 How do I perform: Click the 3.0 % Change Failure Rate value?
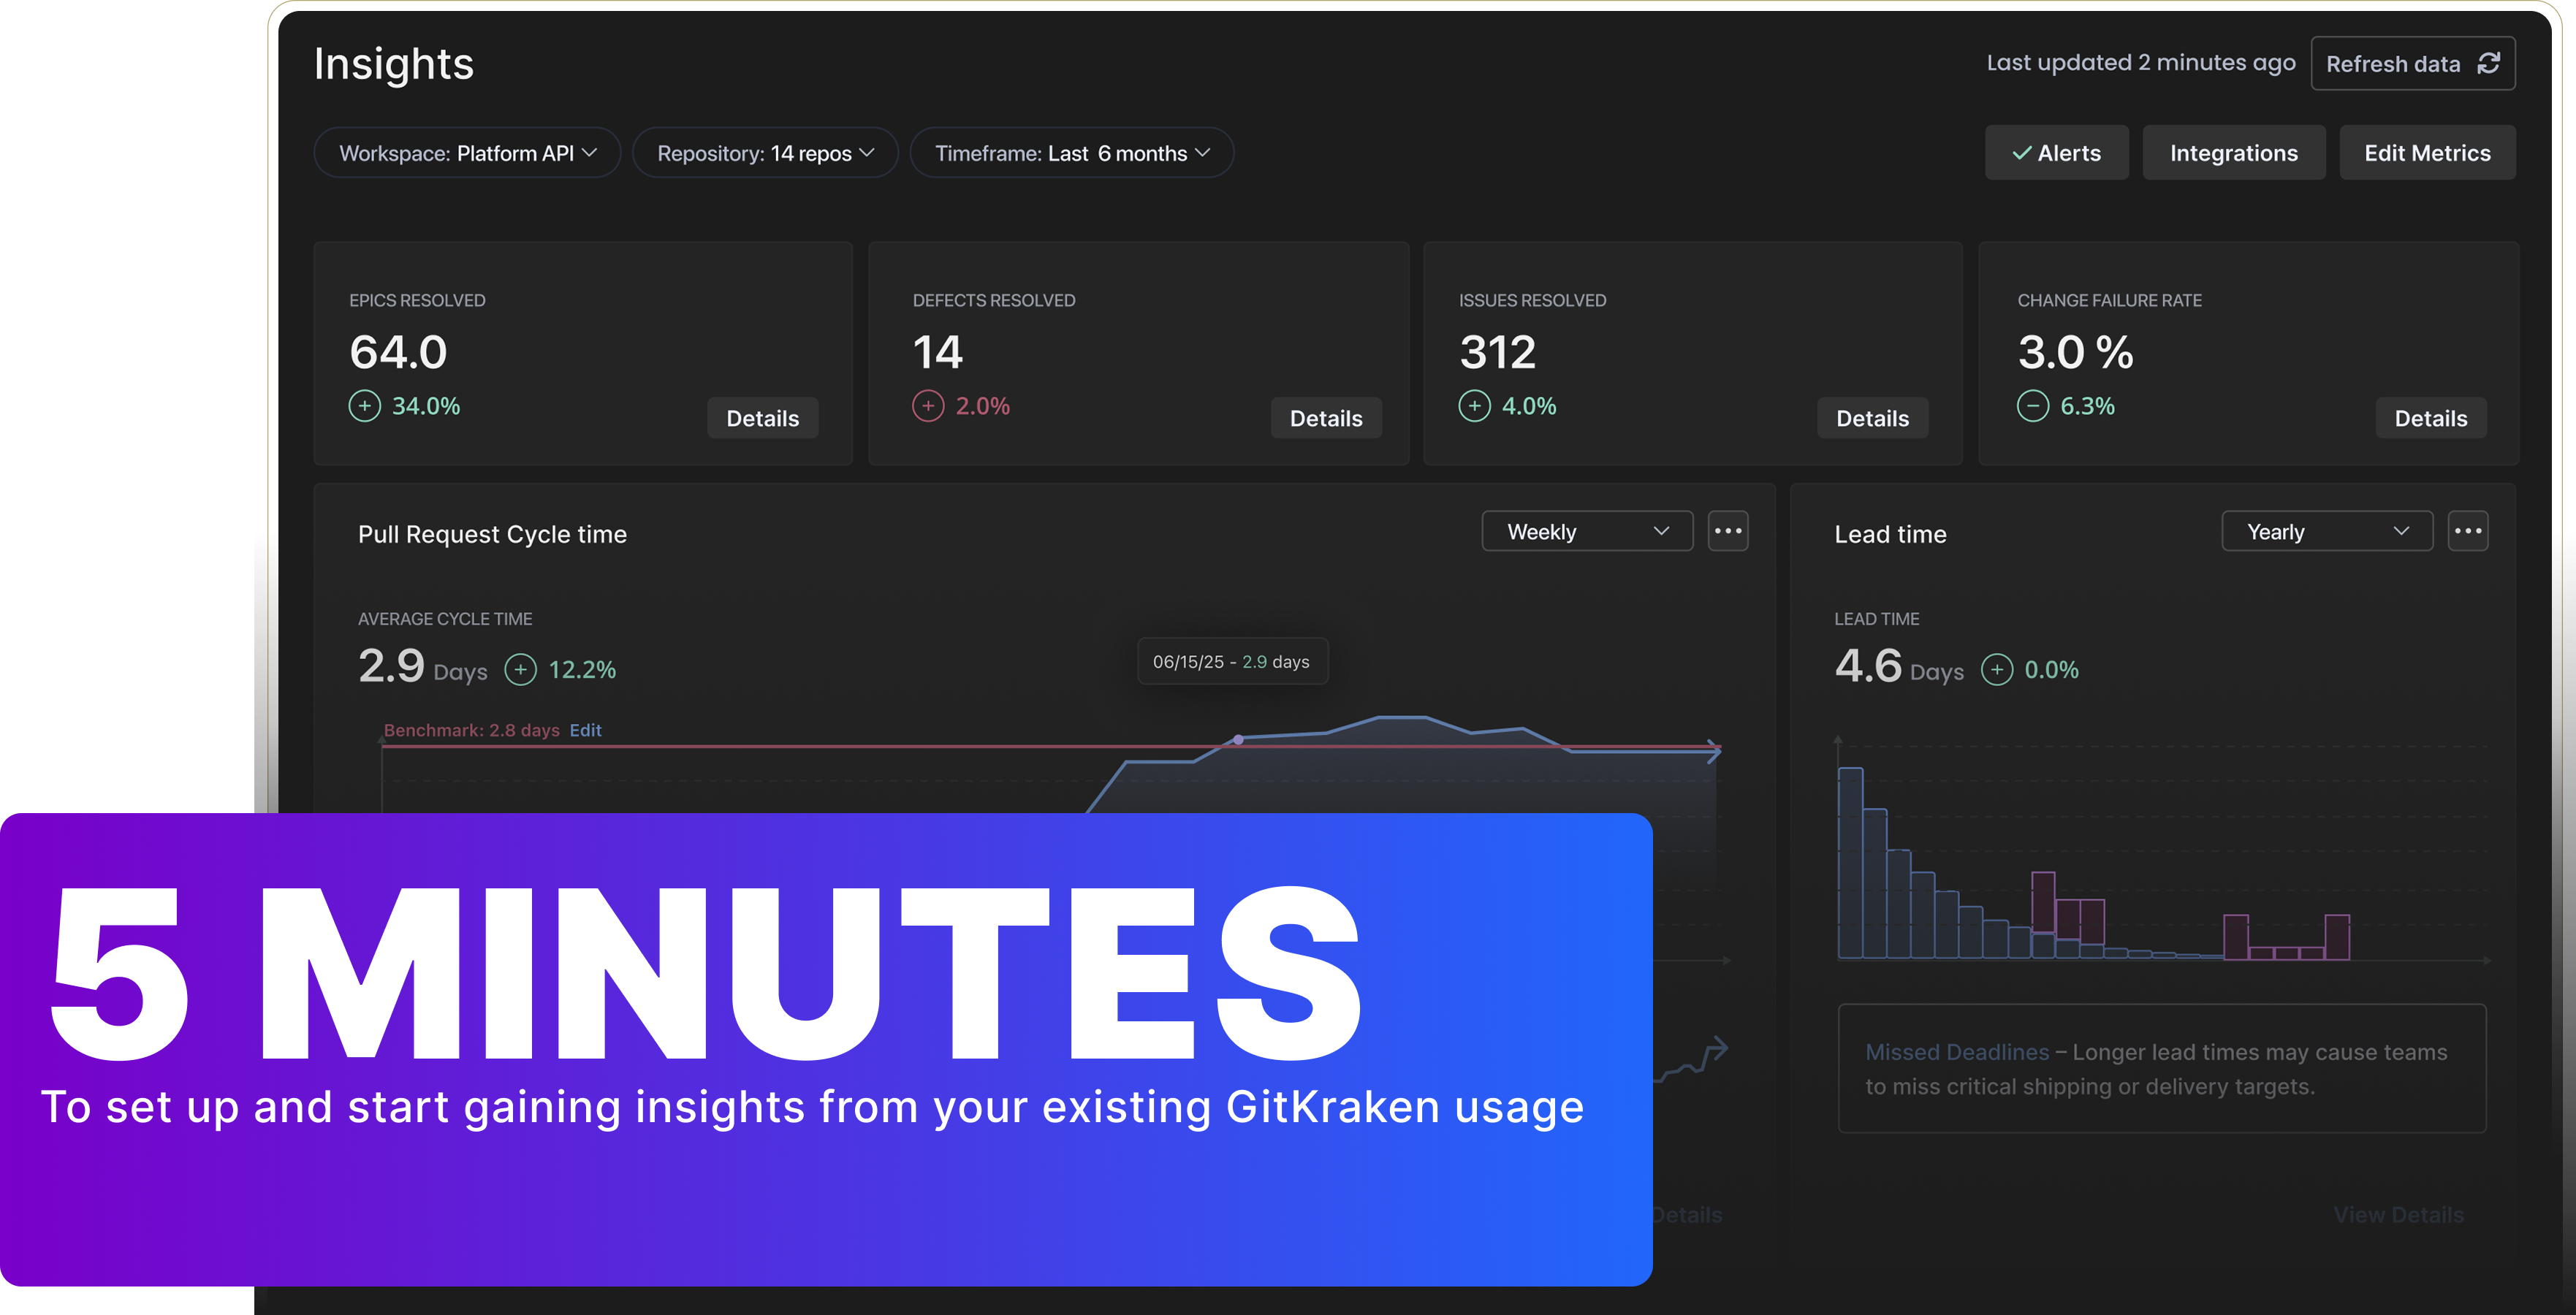click(x=2075, y=352)
